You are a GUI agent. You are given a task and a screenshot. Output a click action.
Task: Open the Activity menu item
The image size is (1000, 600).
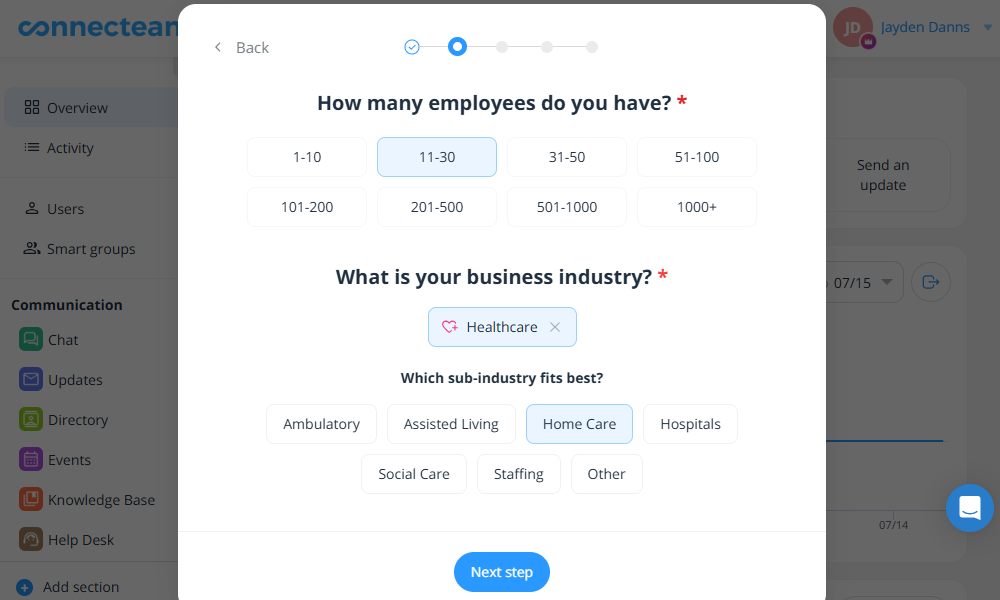[70, 148]
